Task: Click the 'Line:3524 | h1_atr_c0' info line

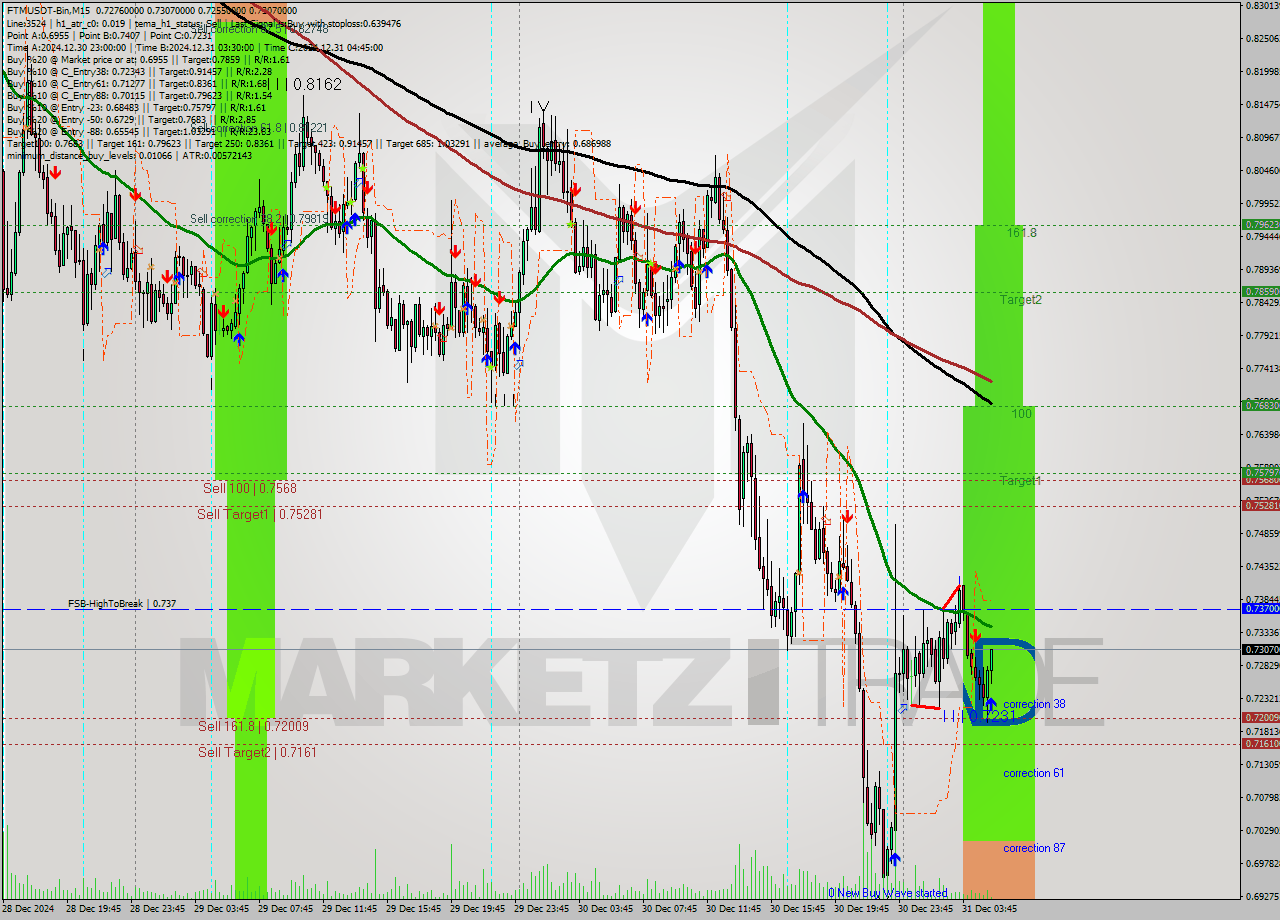Action: pos(203,23)
